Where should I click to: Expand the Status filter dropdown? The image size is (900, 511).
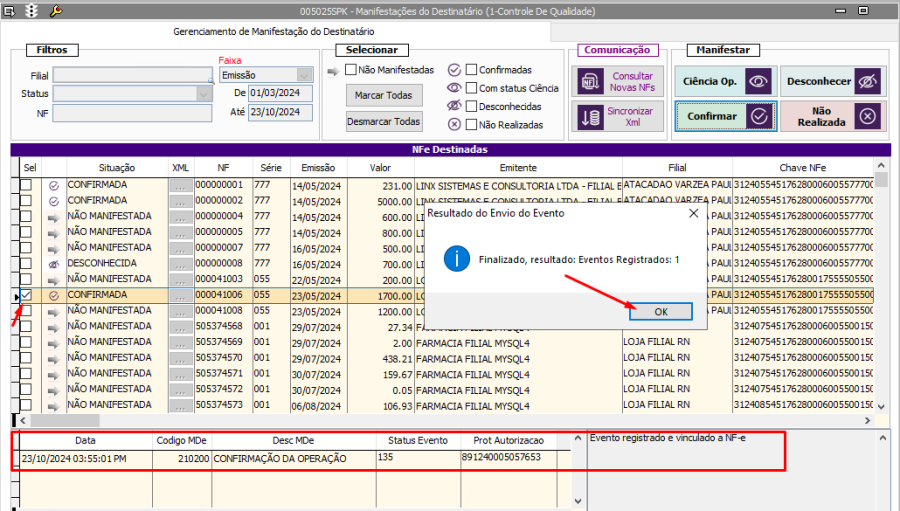pos(204,94)
